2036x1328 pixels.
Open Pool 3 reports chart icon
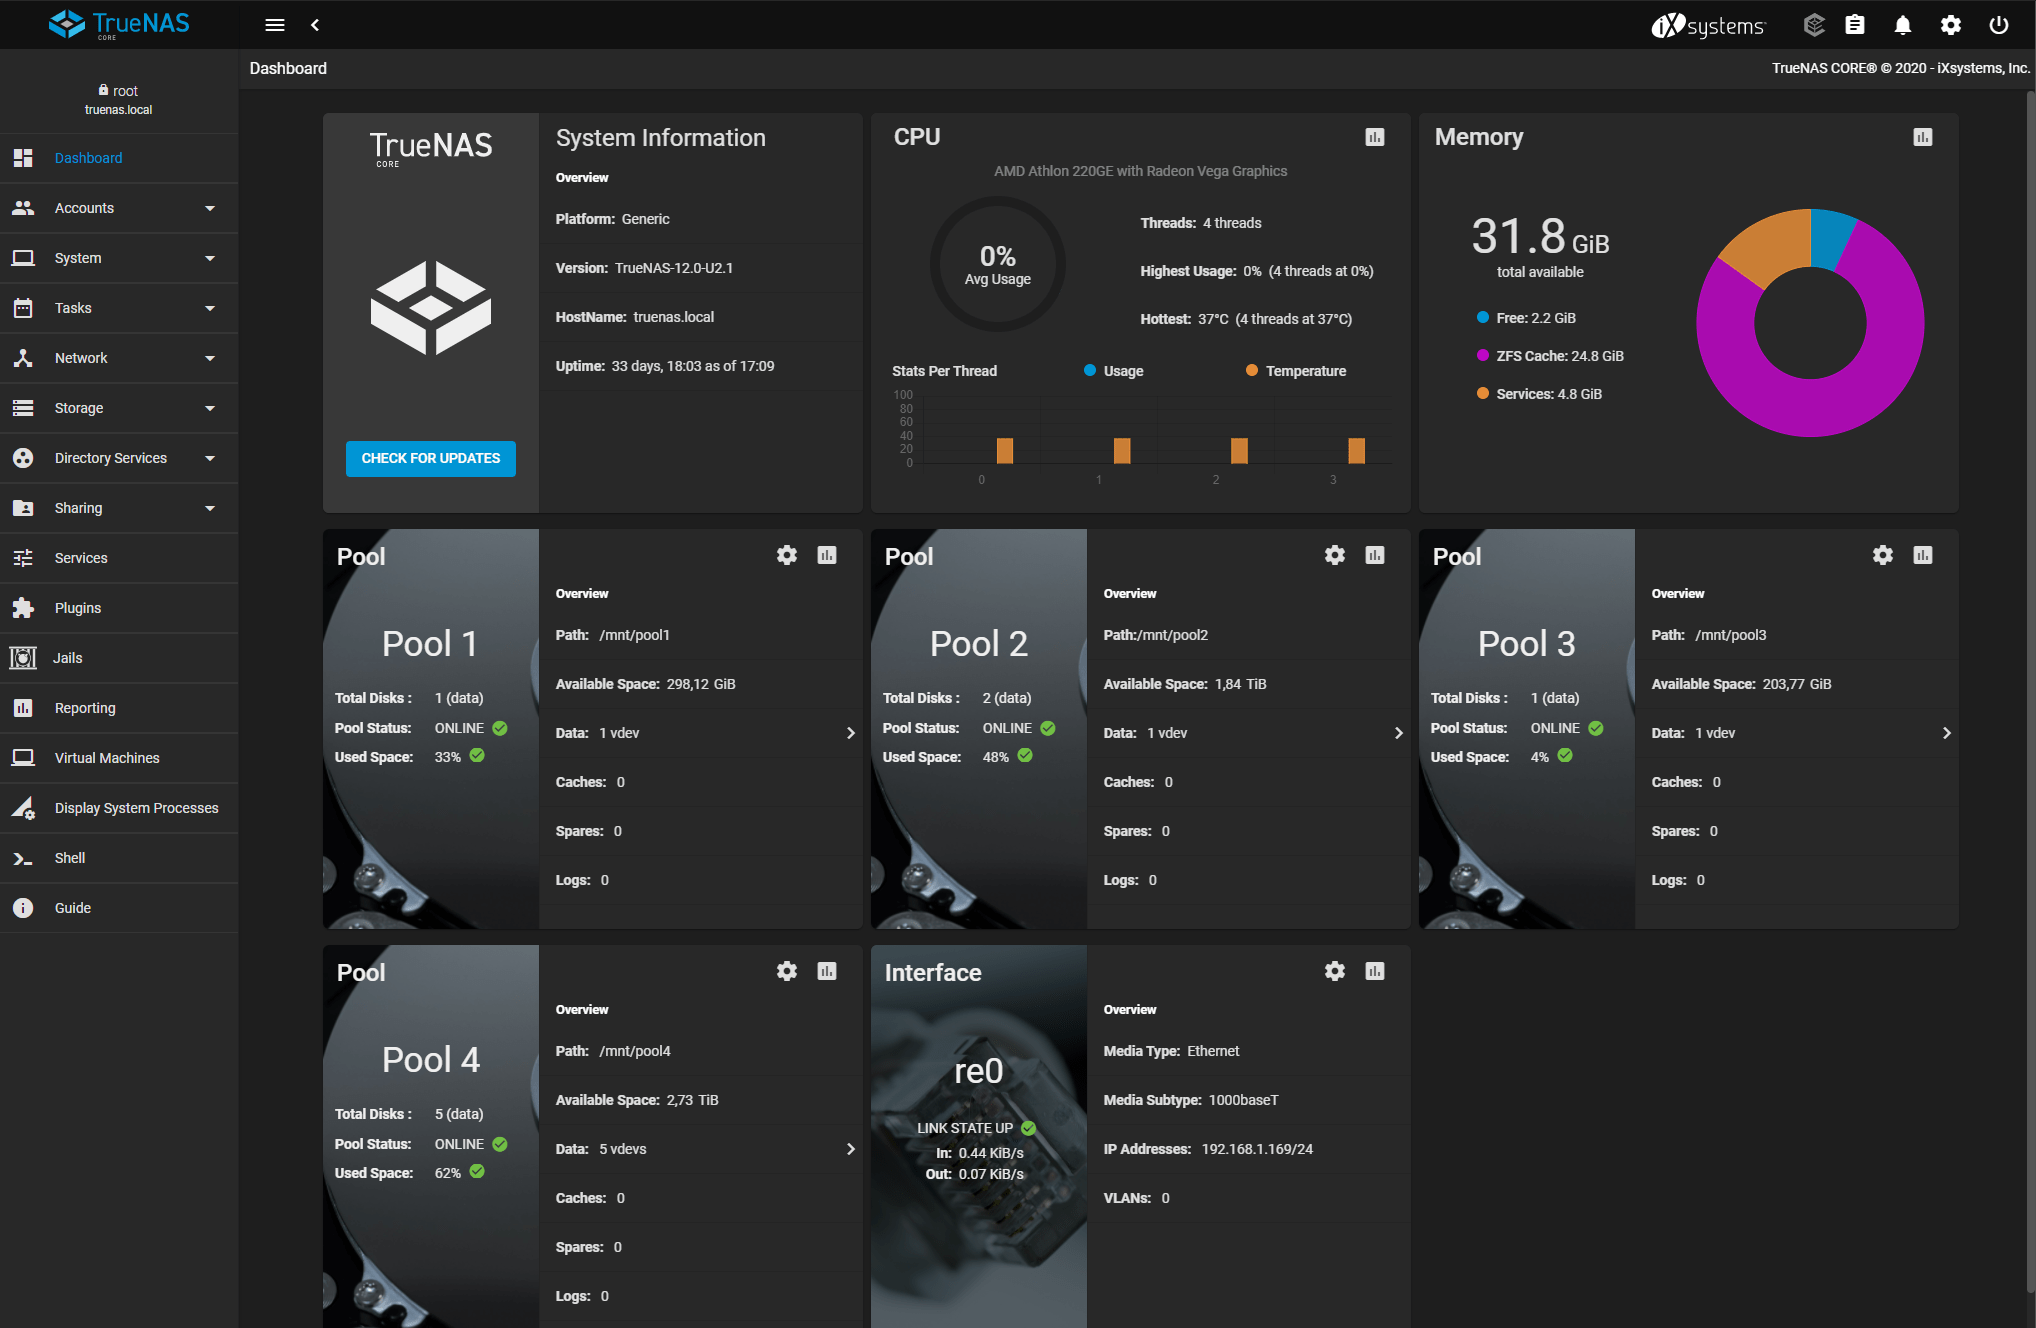pyautogui.click(x=1923, y=555)
